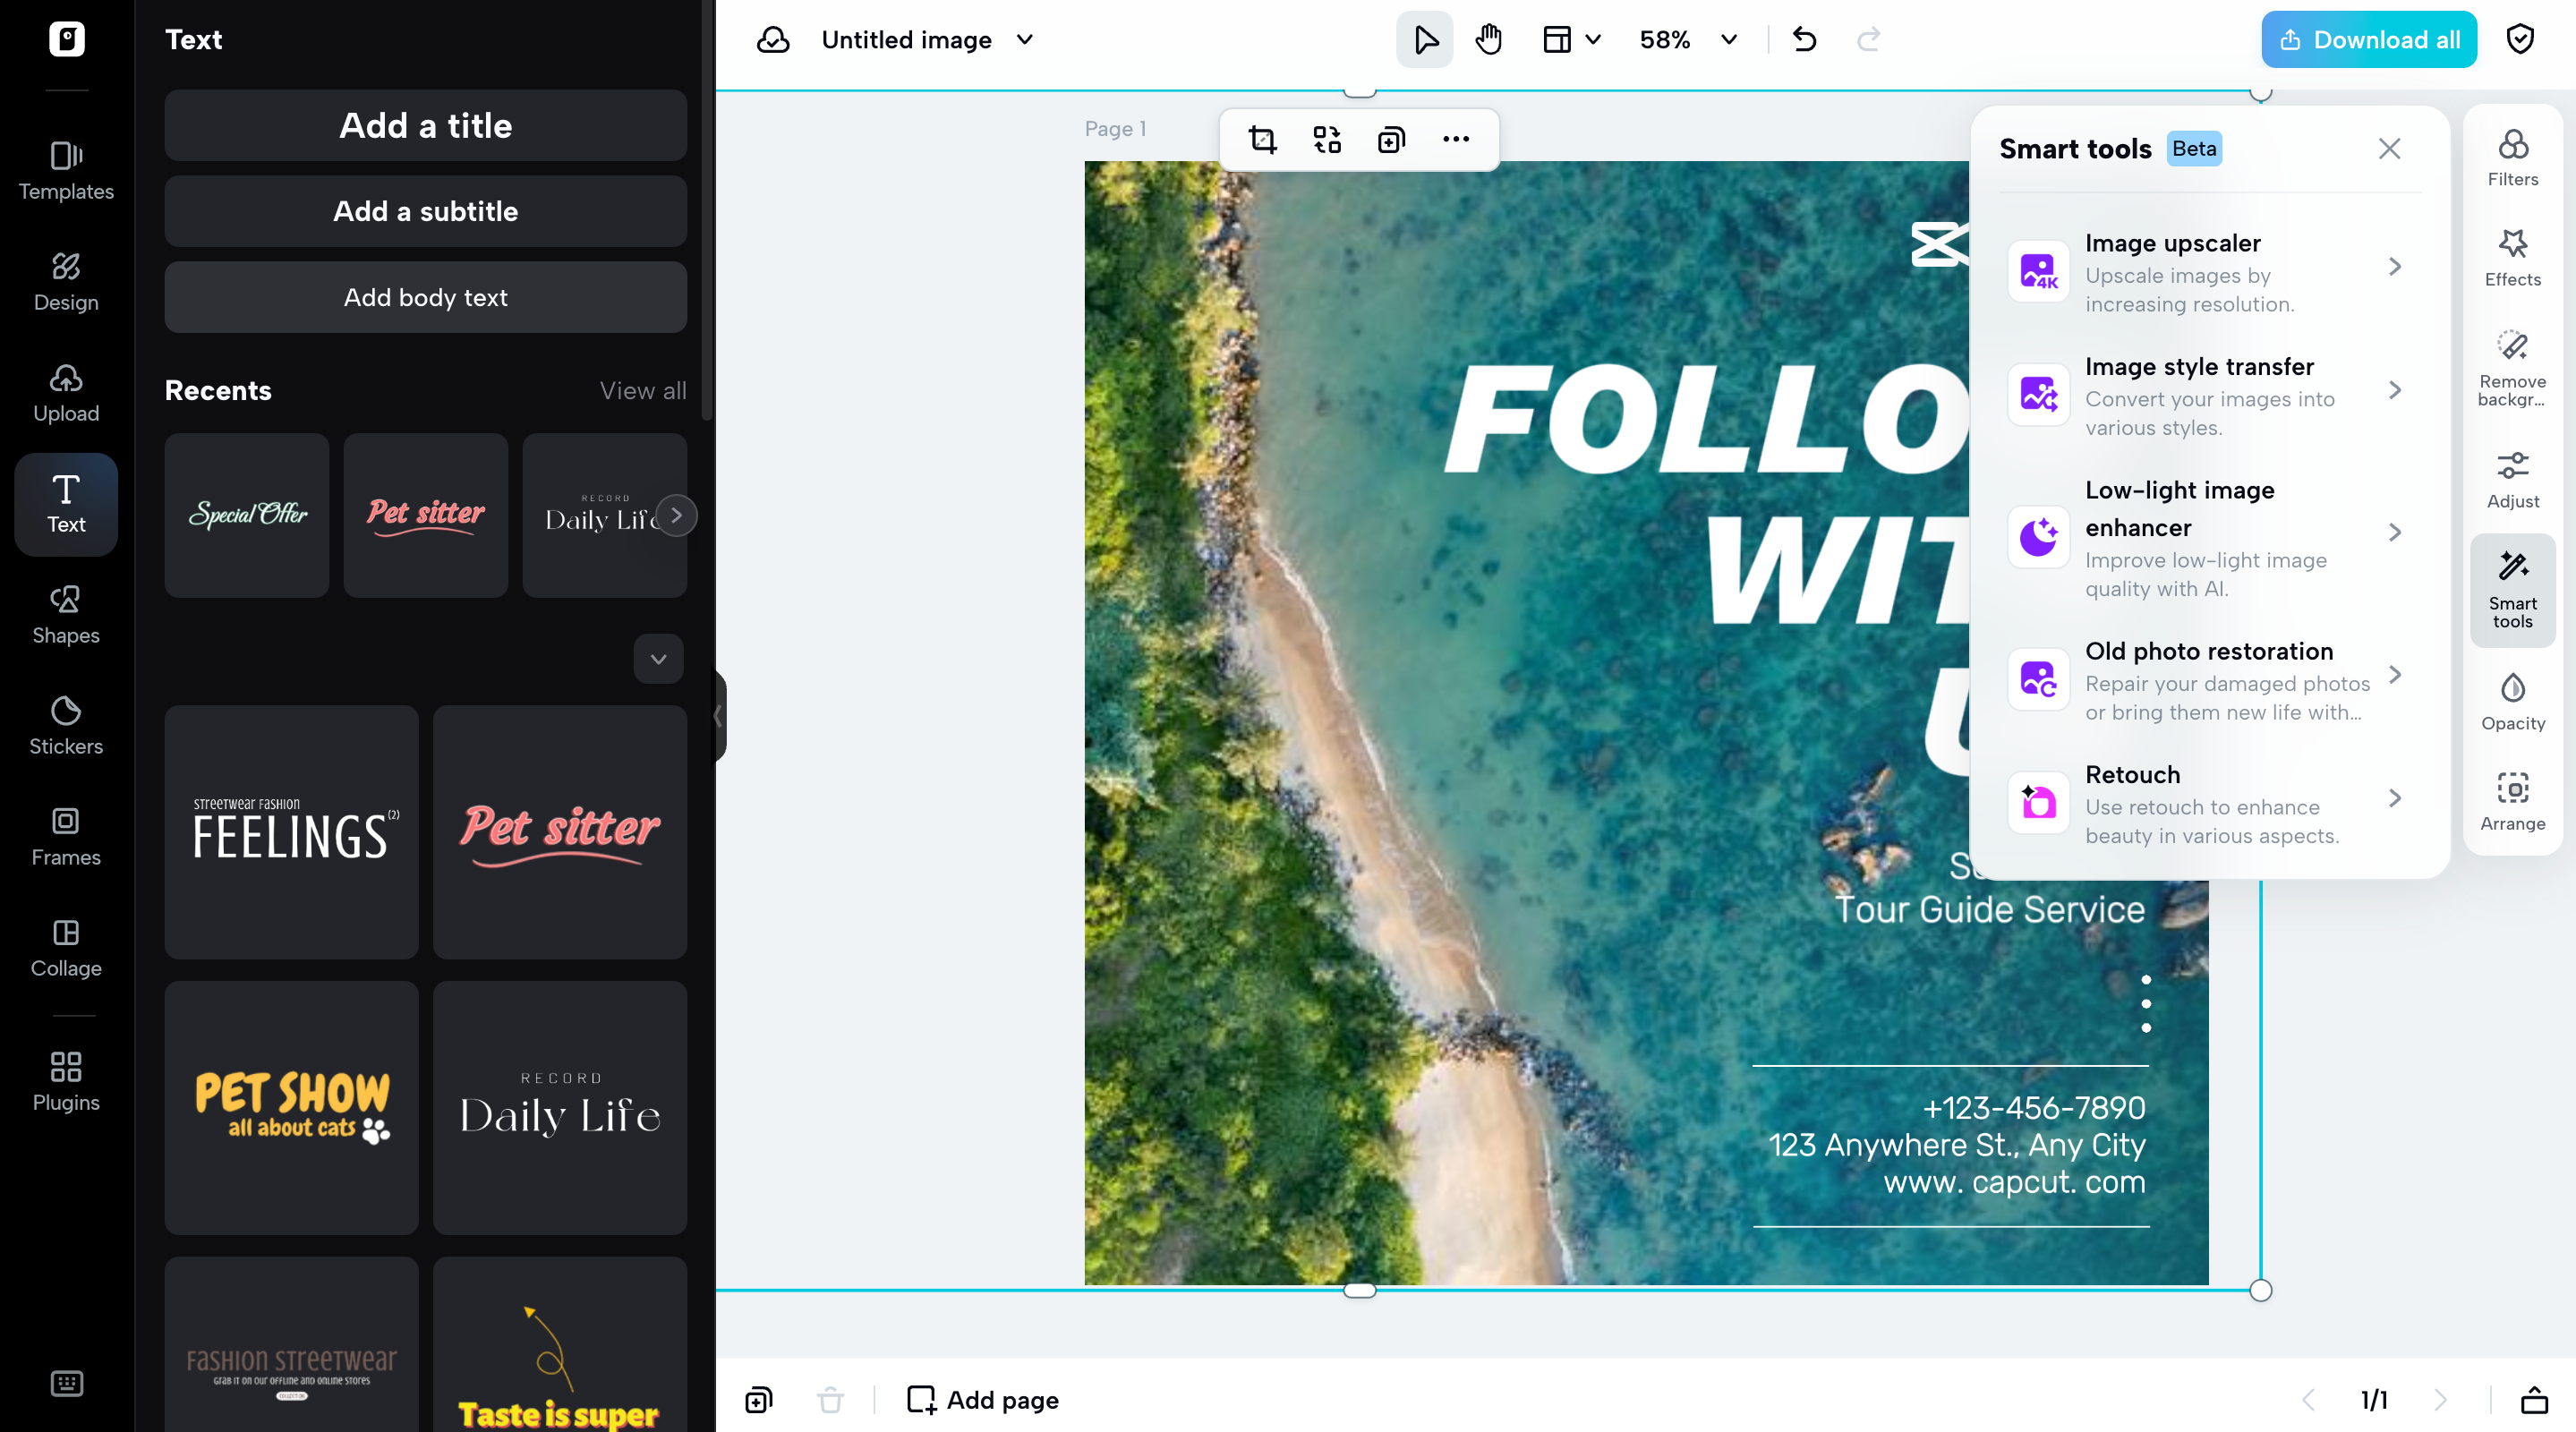Image resolution: width=2576 pixels, height=1432 pixels.
Task: Click the Add page button
Action: 982,1400
